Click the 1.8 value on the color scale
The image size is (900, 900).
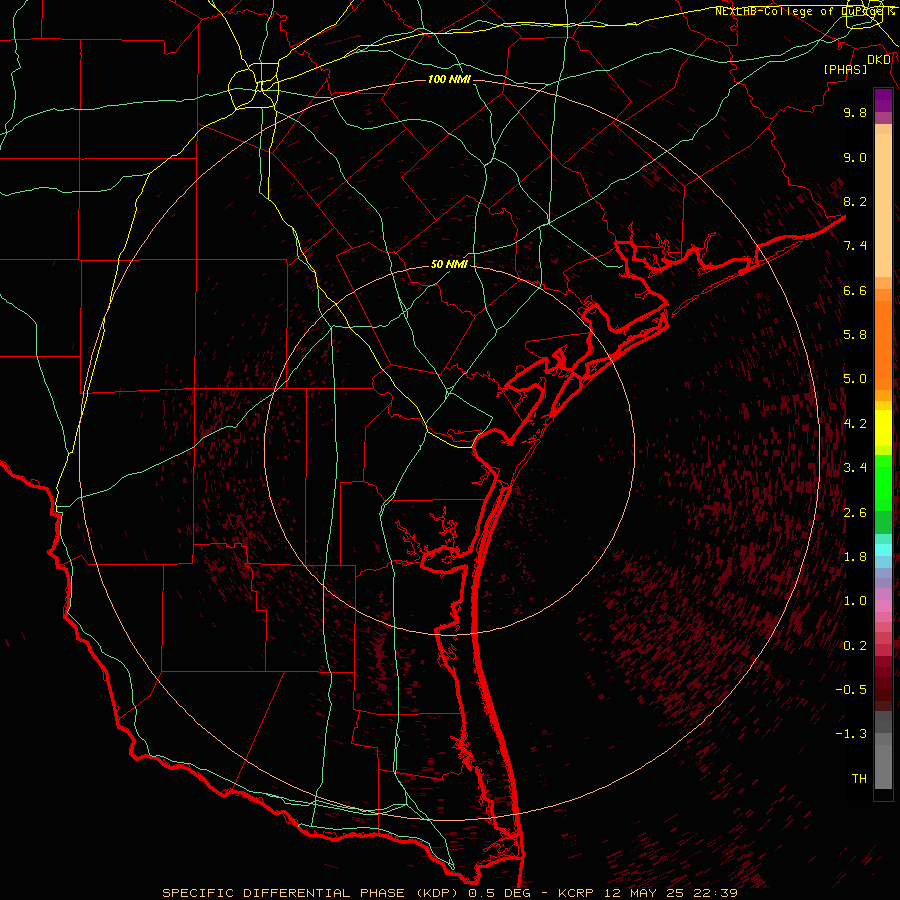[855, 557]
